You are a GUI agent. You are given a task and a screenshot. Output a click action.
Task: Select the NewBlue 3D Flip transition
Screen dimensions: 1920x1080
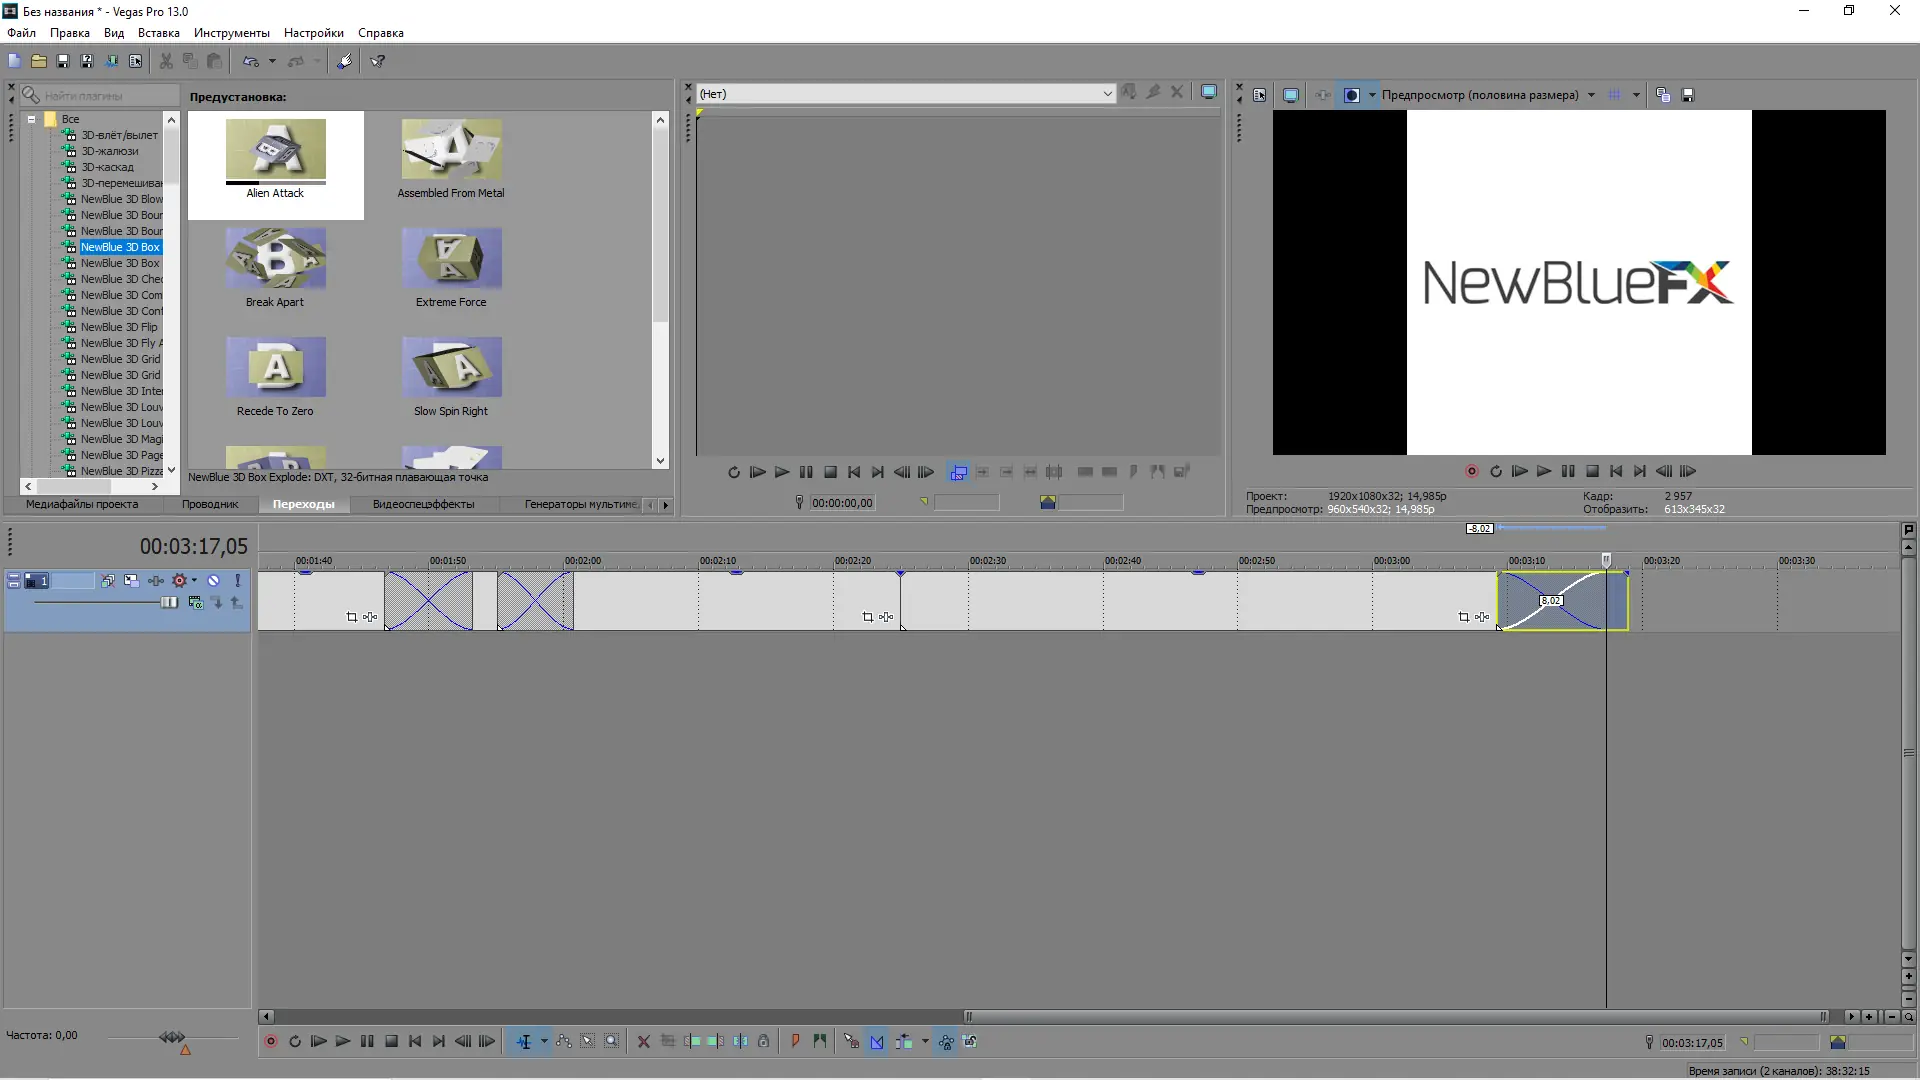tap(119, 327)
